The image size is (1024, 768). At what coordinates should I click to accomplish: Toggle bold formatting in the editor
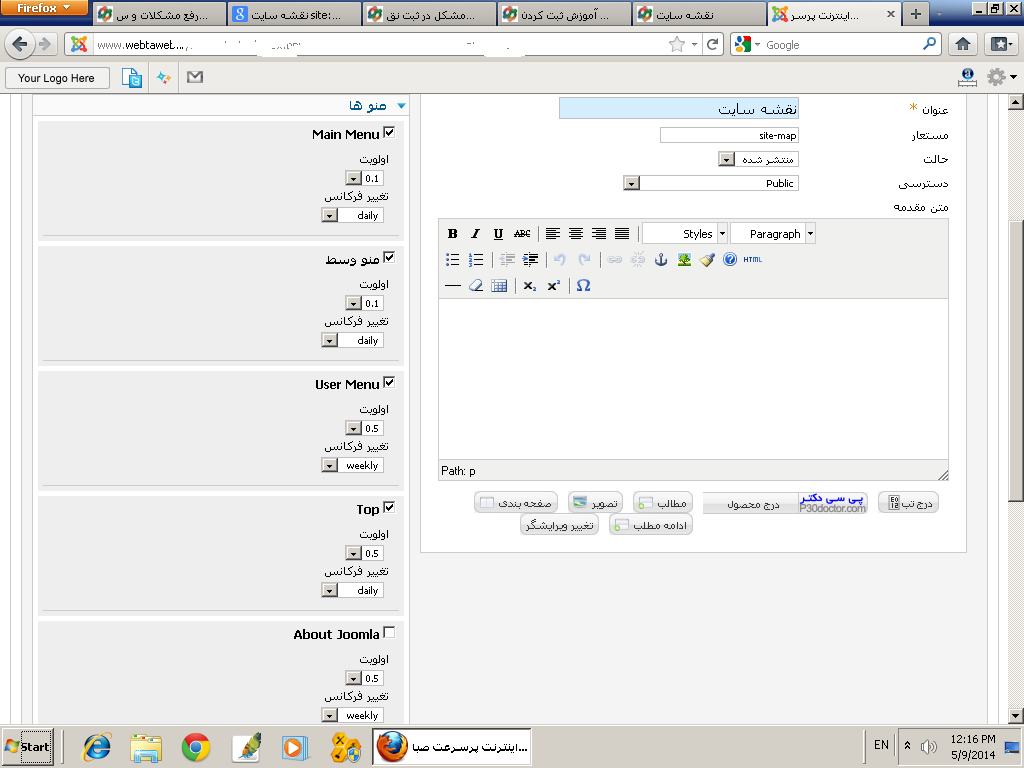[x=453, y=234]
